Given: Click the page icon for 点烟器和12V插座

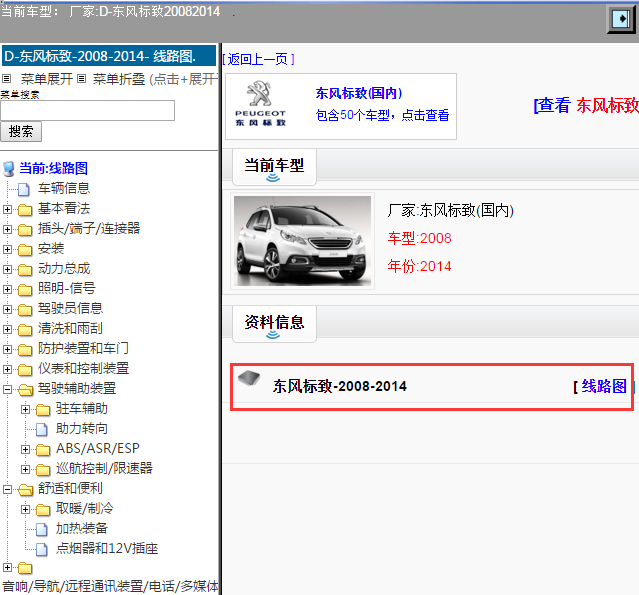Looking at the screenshot, I should (x=42, y=549).
